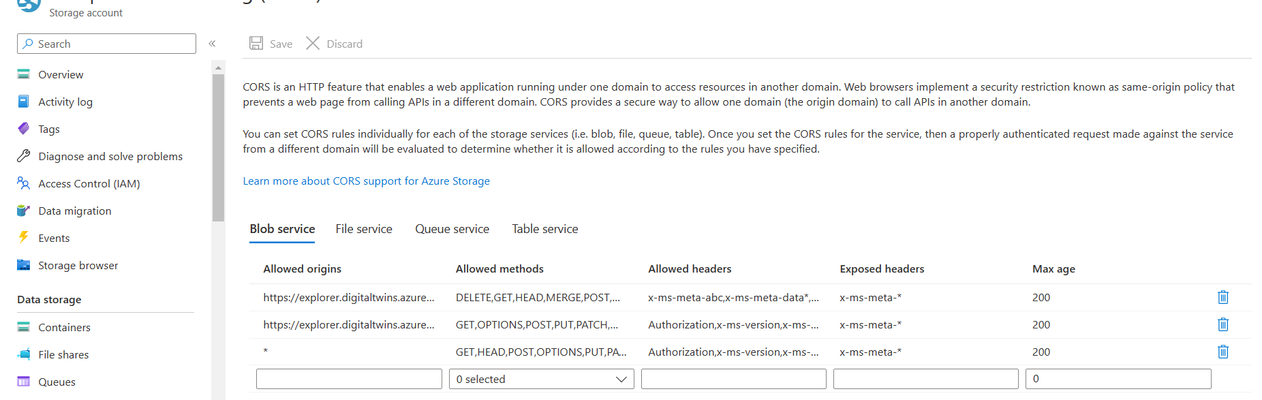Screen dimensions: 1262x400
Task: Open Storage browser menu item
Action: click(x=78, y=265)
